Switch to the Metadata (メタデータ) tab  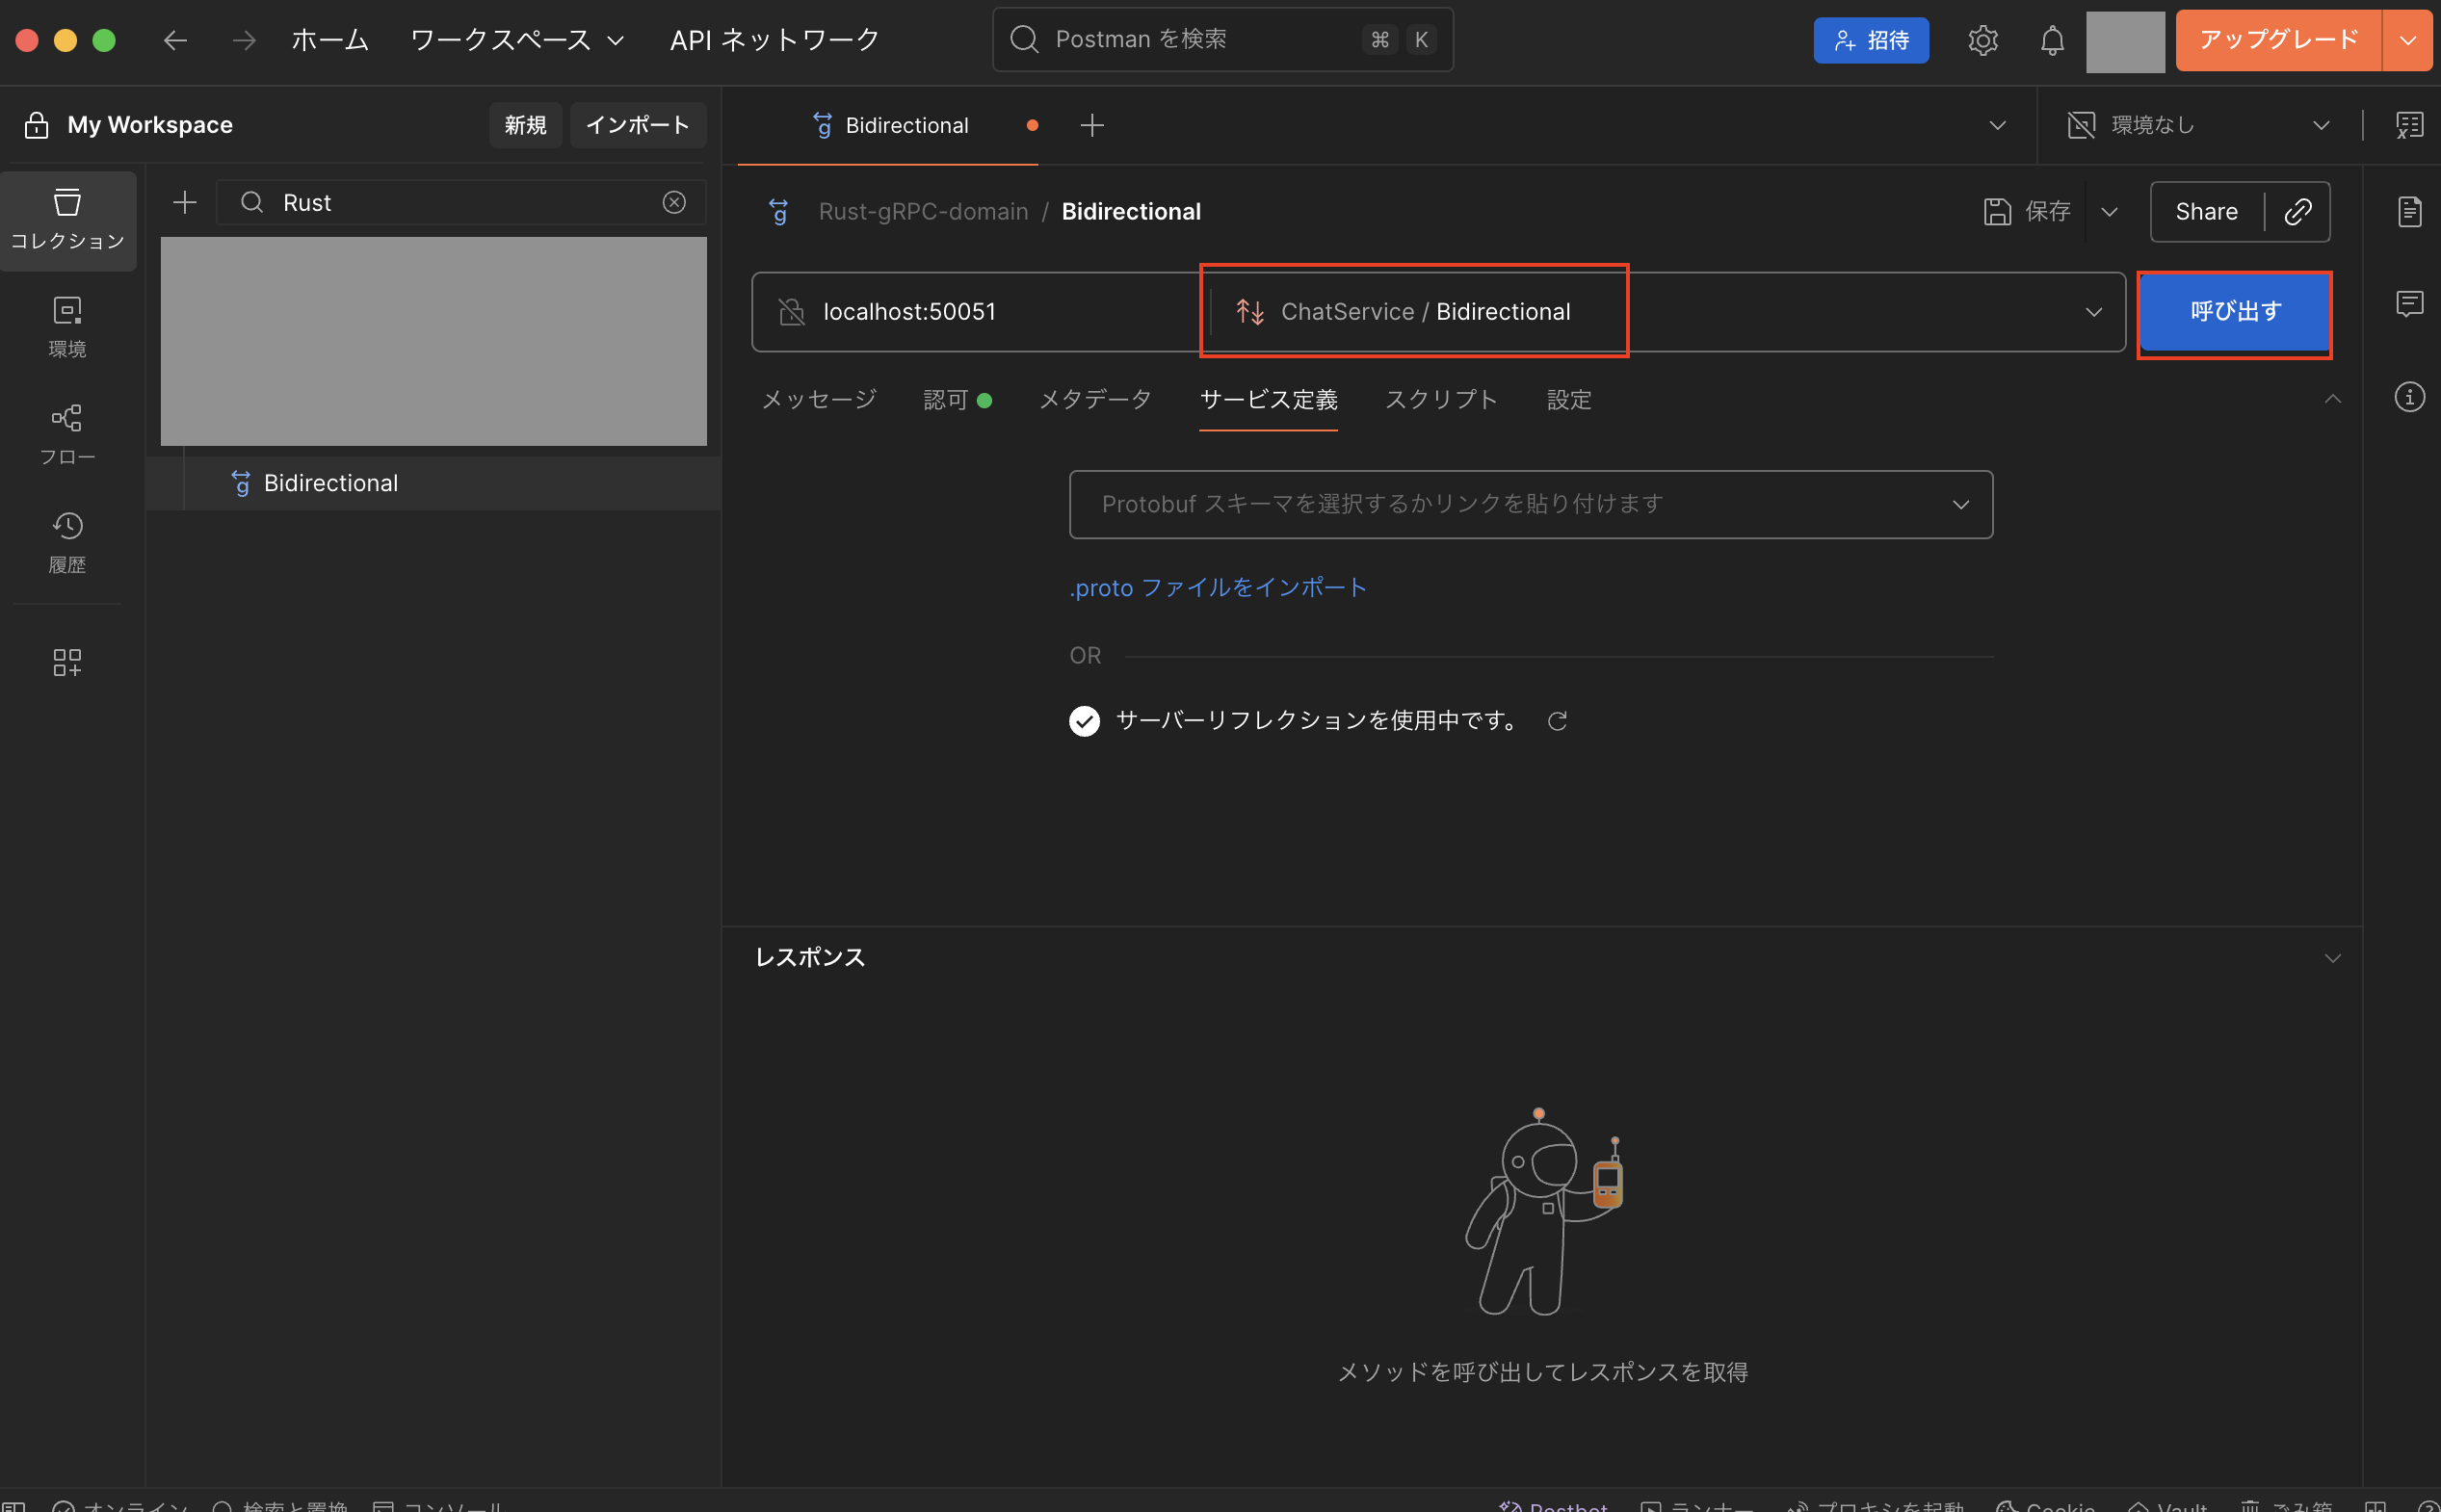click(x=1095, y=399)
